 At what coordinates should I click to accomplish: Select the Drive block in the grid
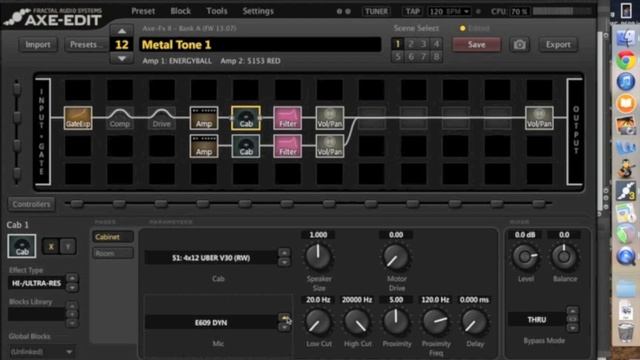tap(162, 118)
